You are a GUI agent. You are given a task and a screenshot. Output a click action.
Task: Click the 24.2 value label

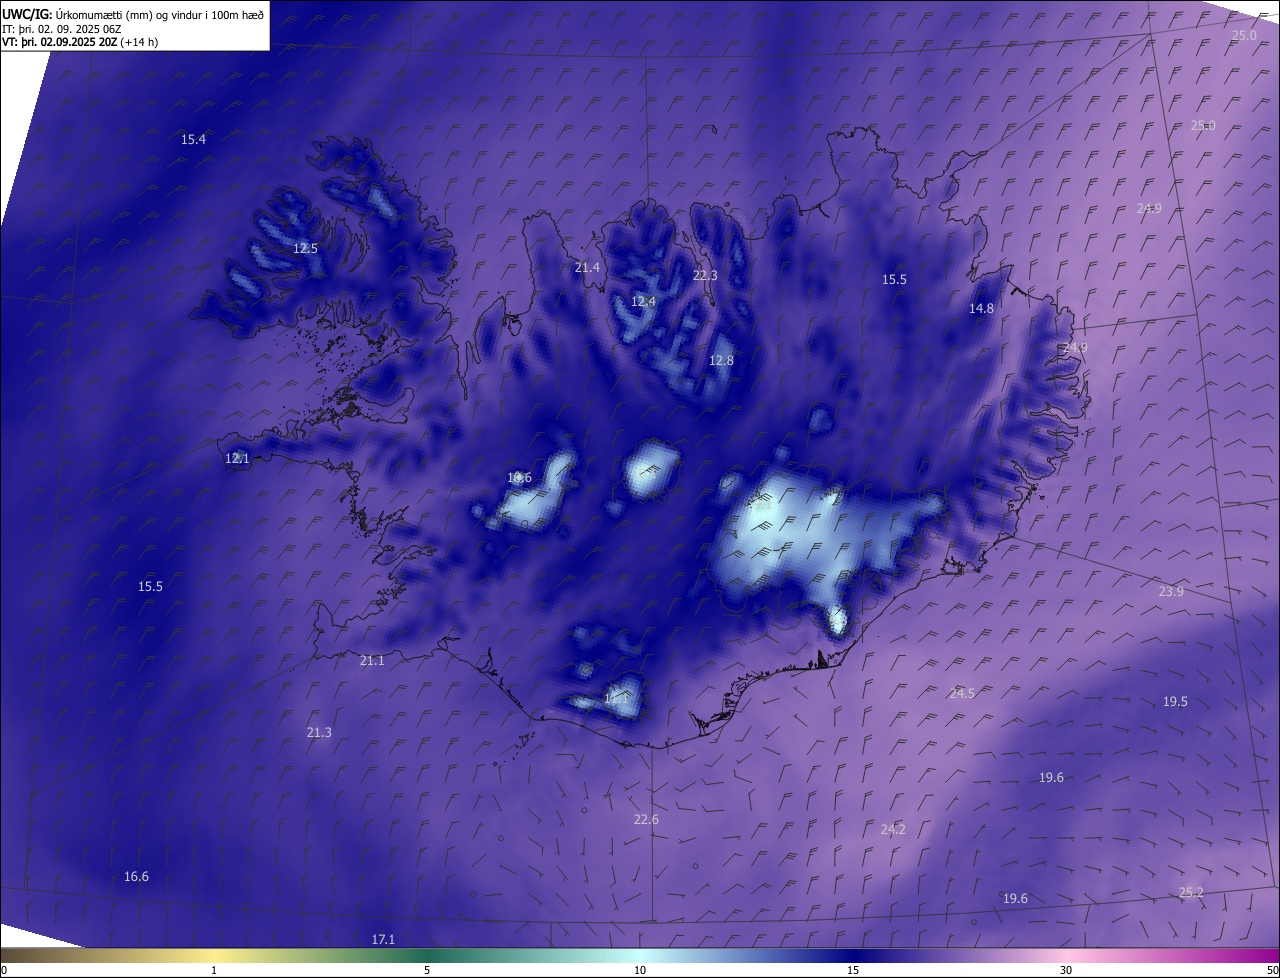tap(893, 830)
